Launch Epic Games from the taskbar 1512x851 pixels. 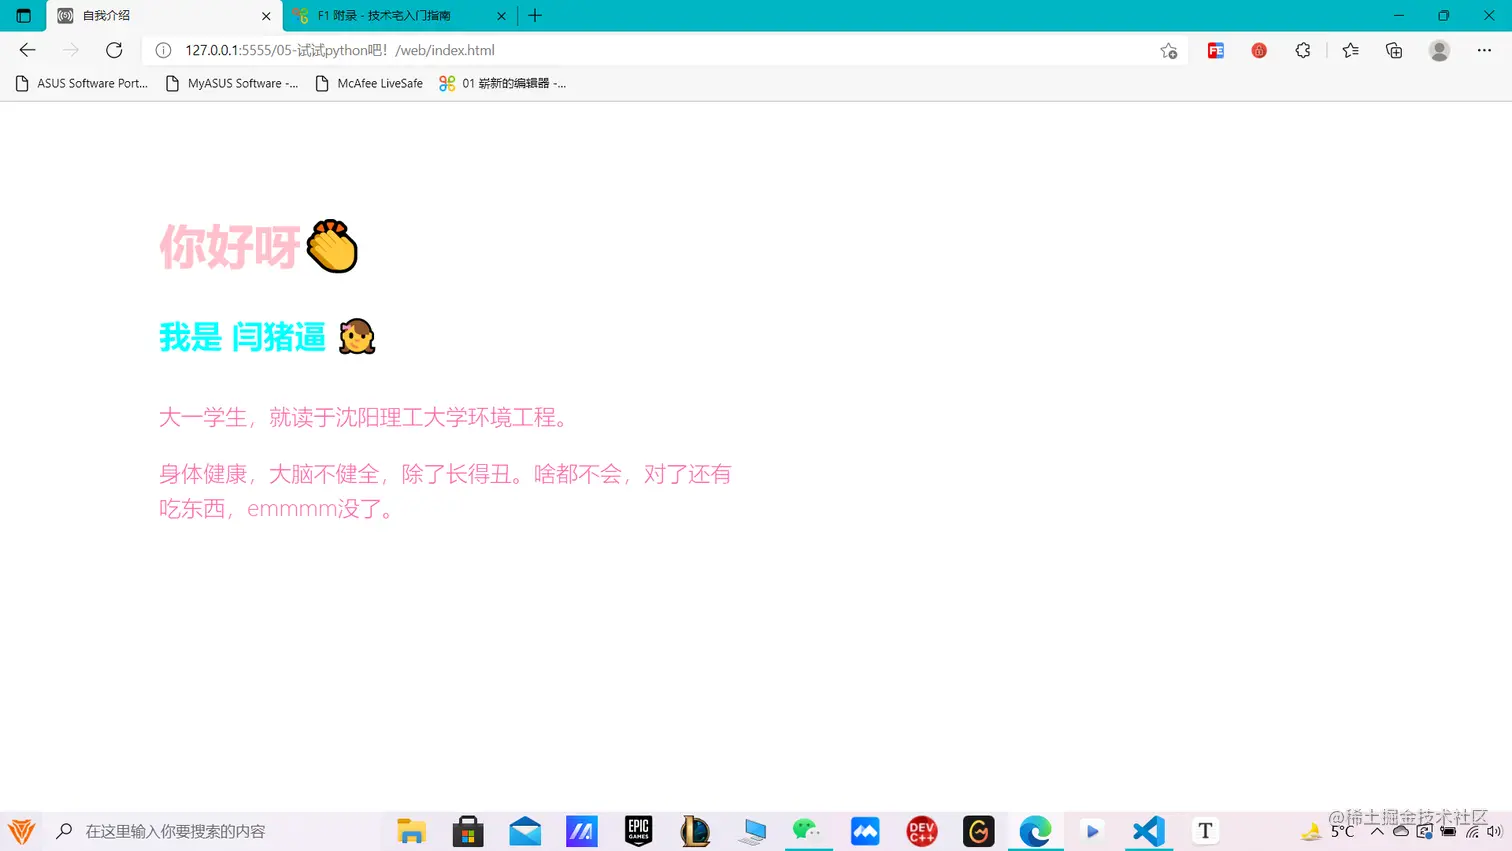coord(638,831)
